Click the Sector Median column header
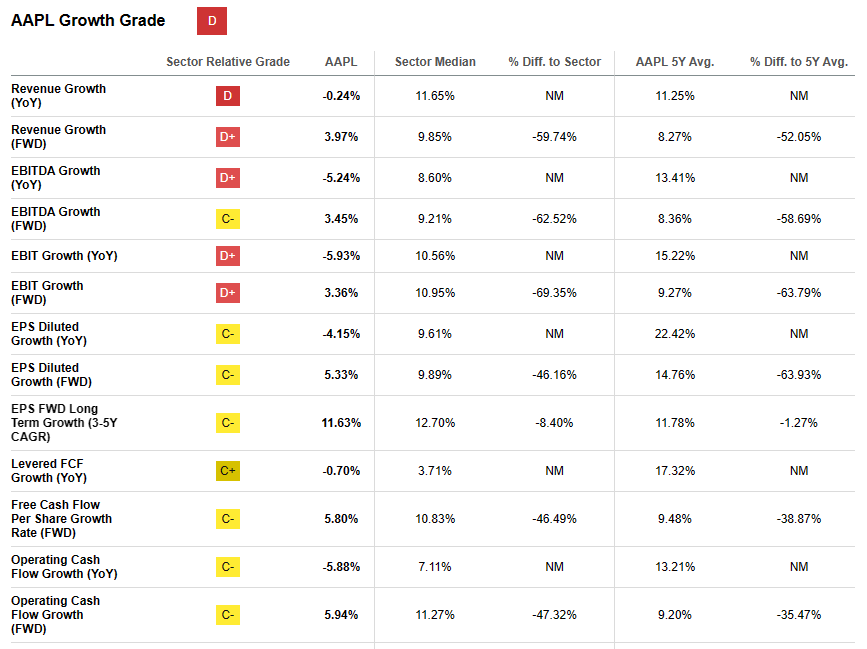 click(x=435, y=62)
